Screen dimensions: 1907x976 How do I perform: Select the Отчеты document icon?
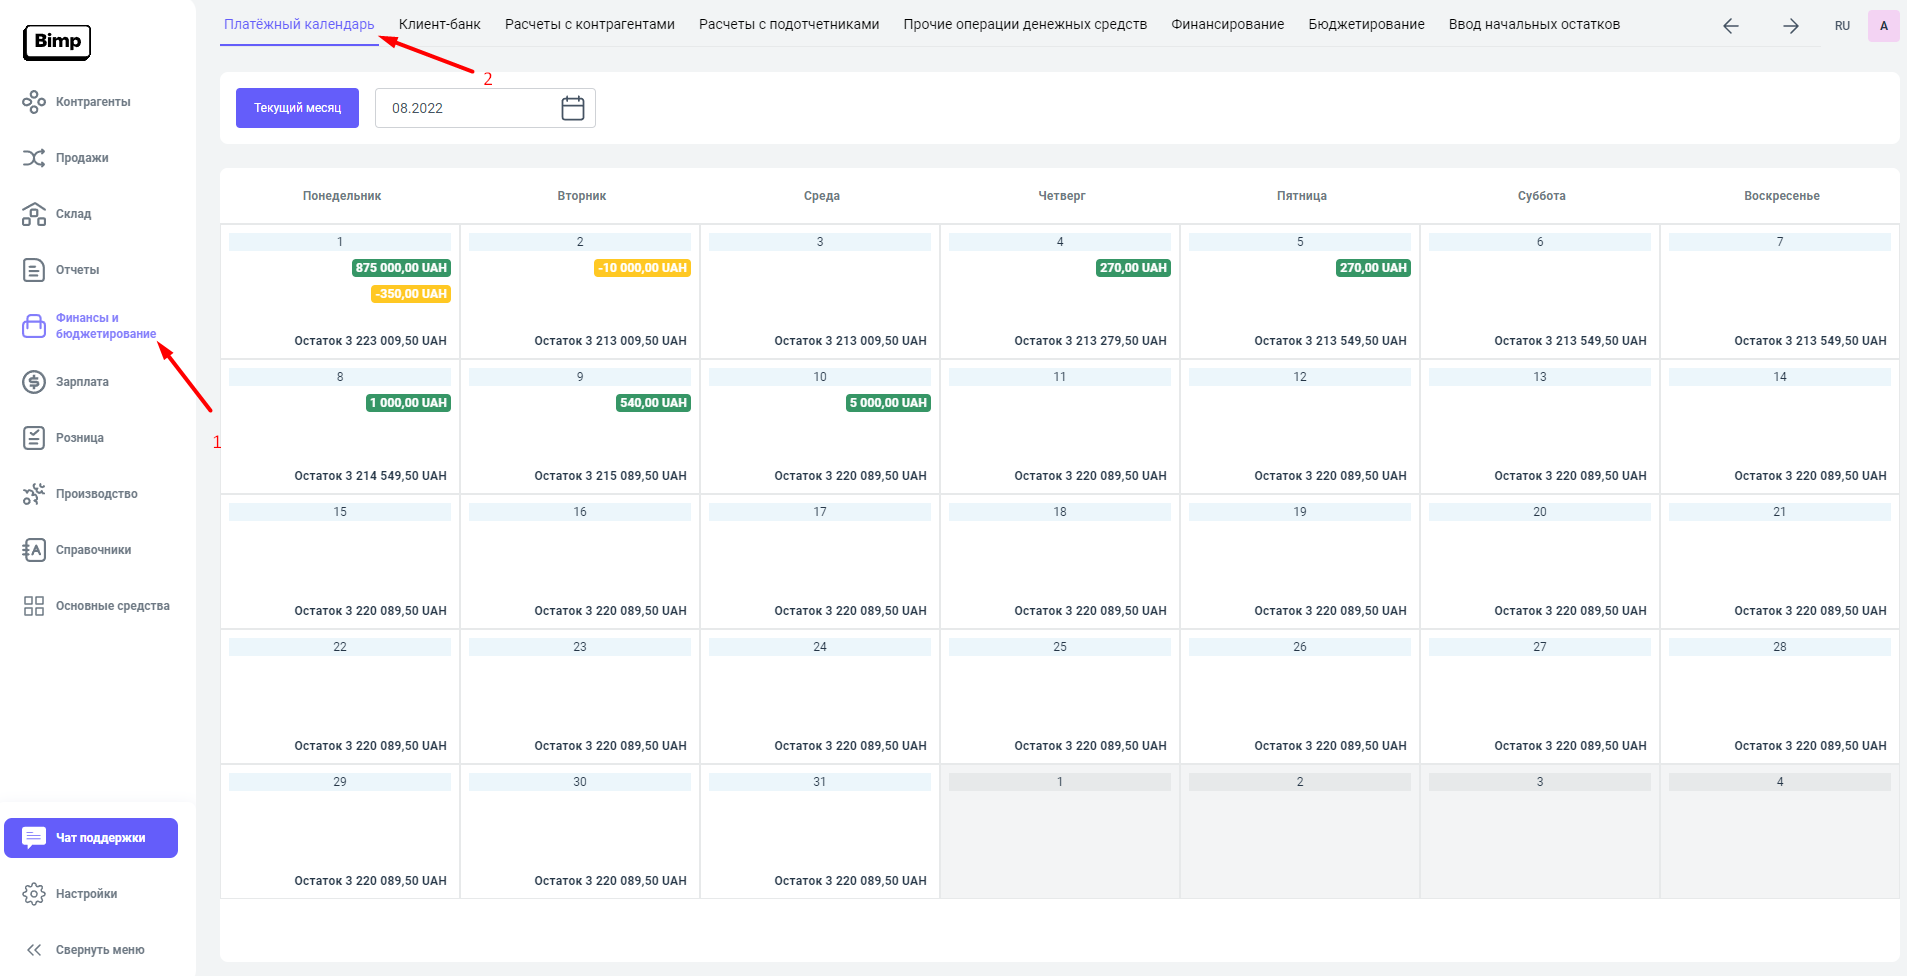[34, 270]
